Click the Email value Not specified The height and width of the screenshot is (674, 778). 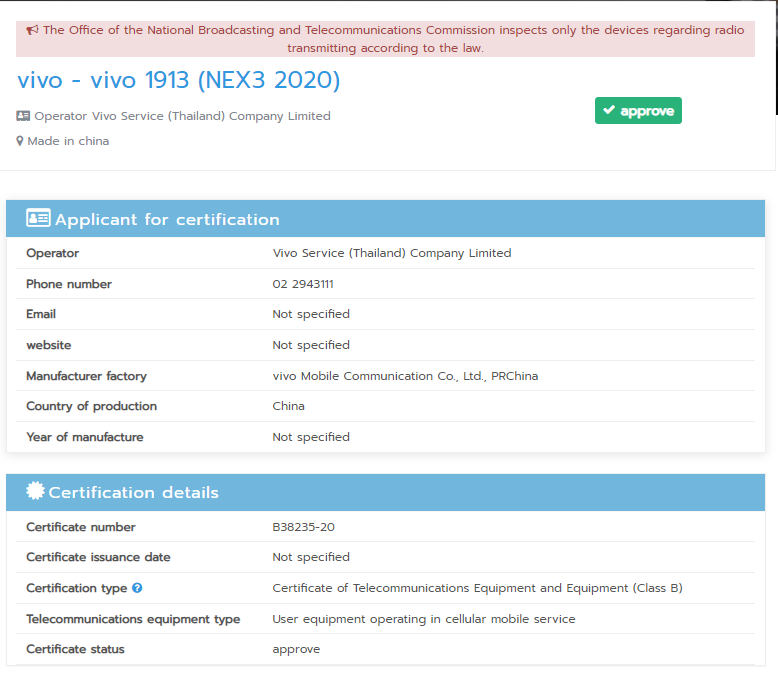tap(311, 314)
